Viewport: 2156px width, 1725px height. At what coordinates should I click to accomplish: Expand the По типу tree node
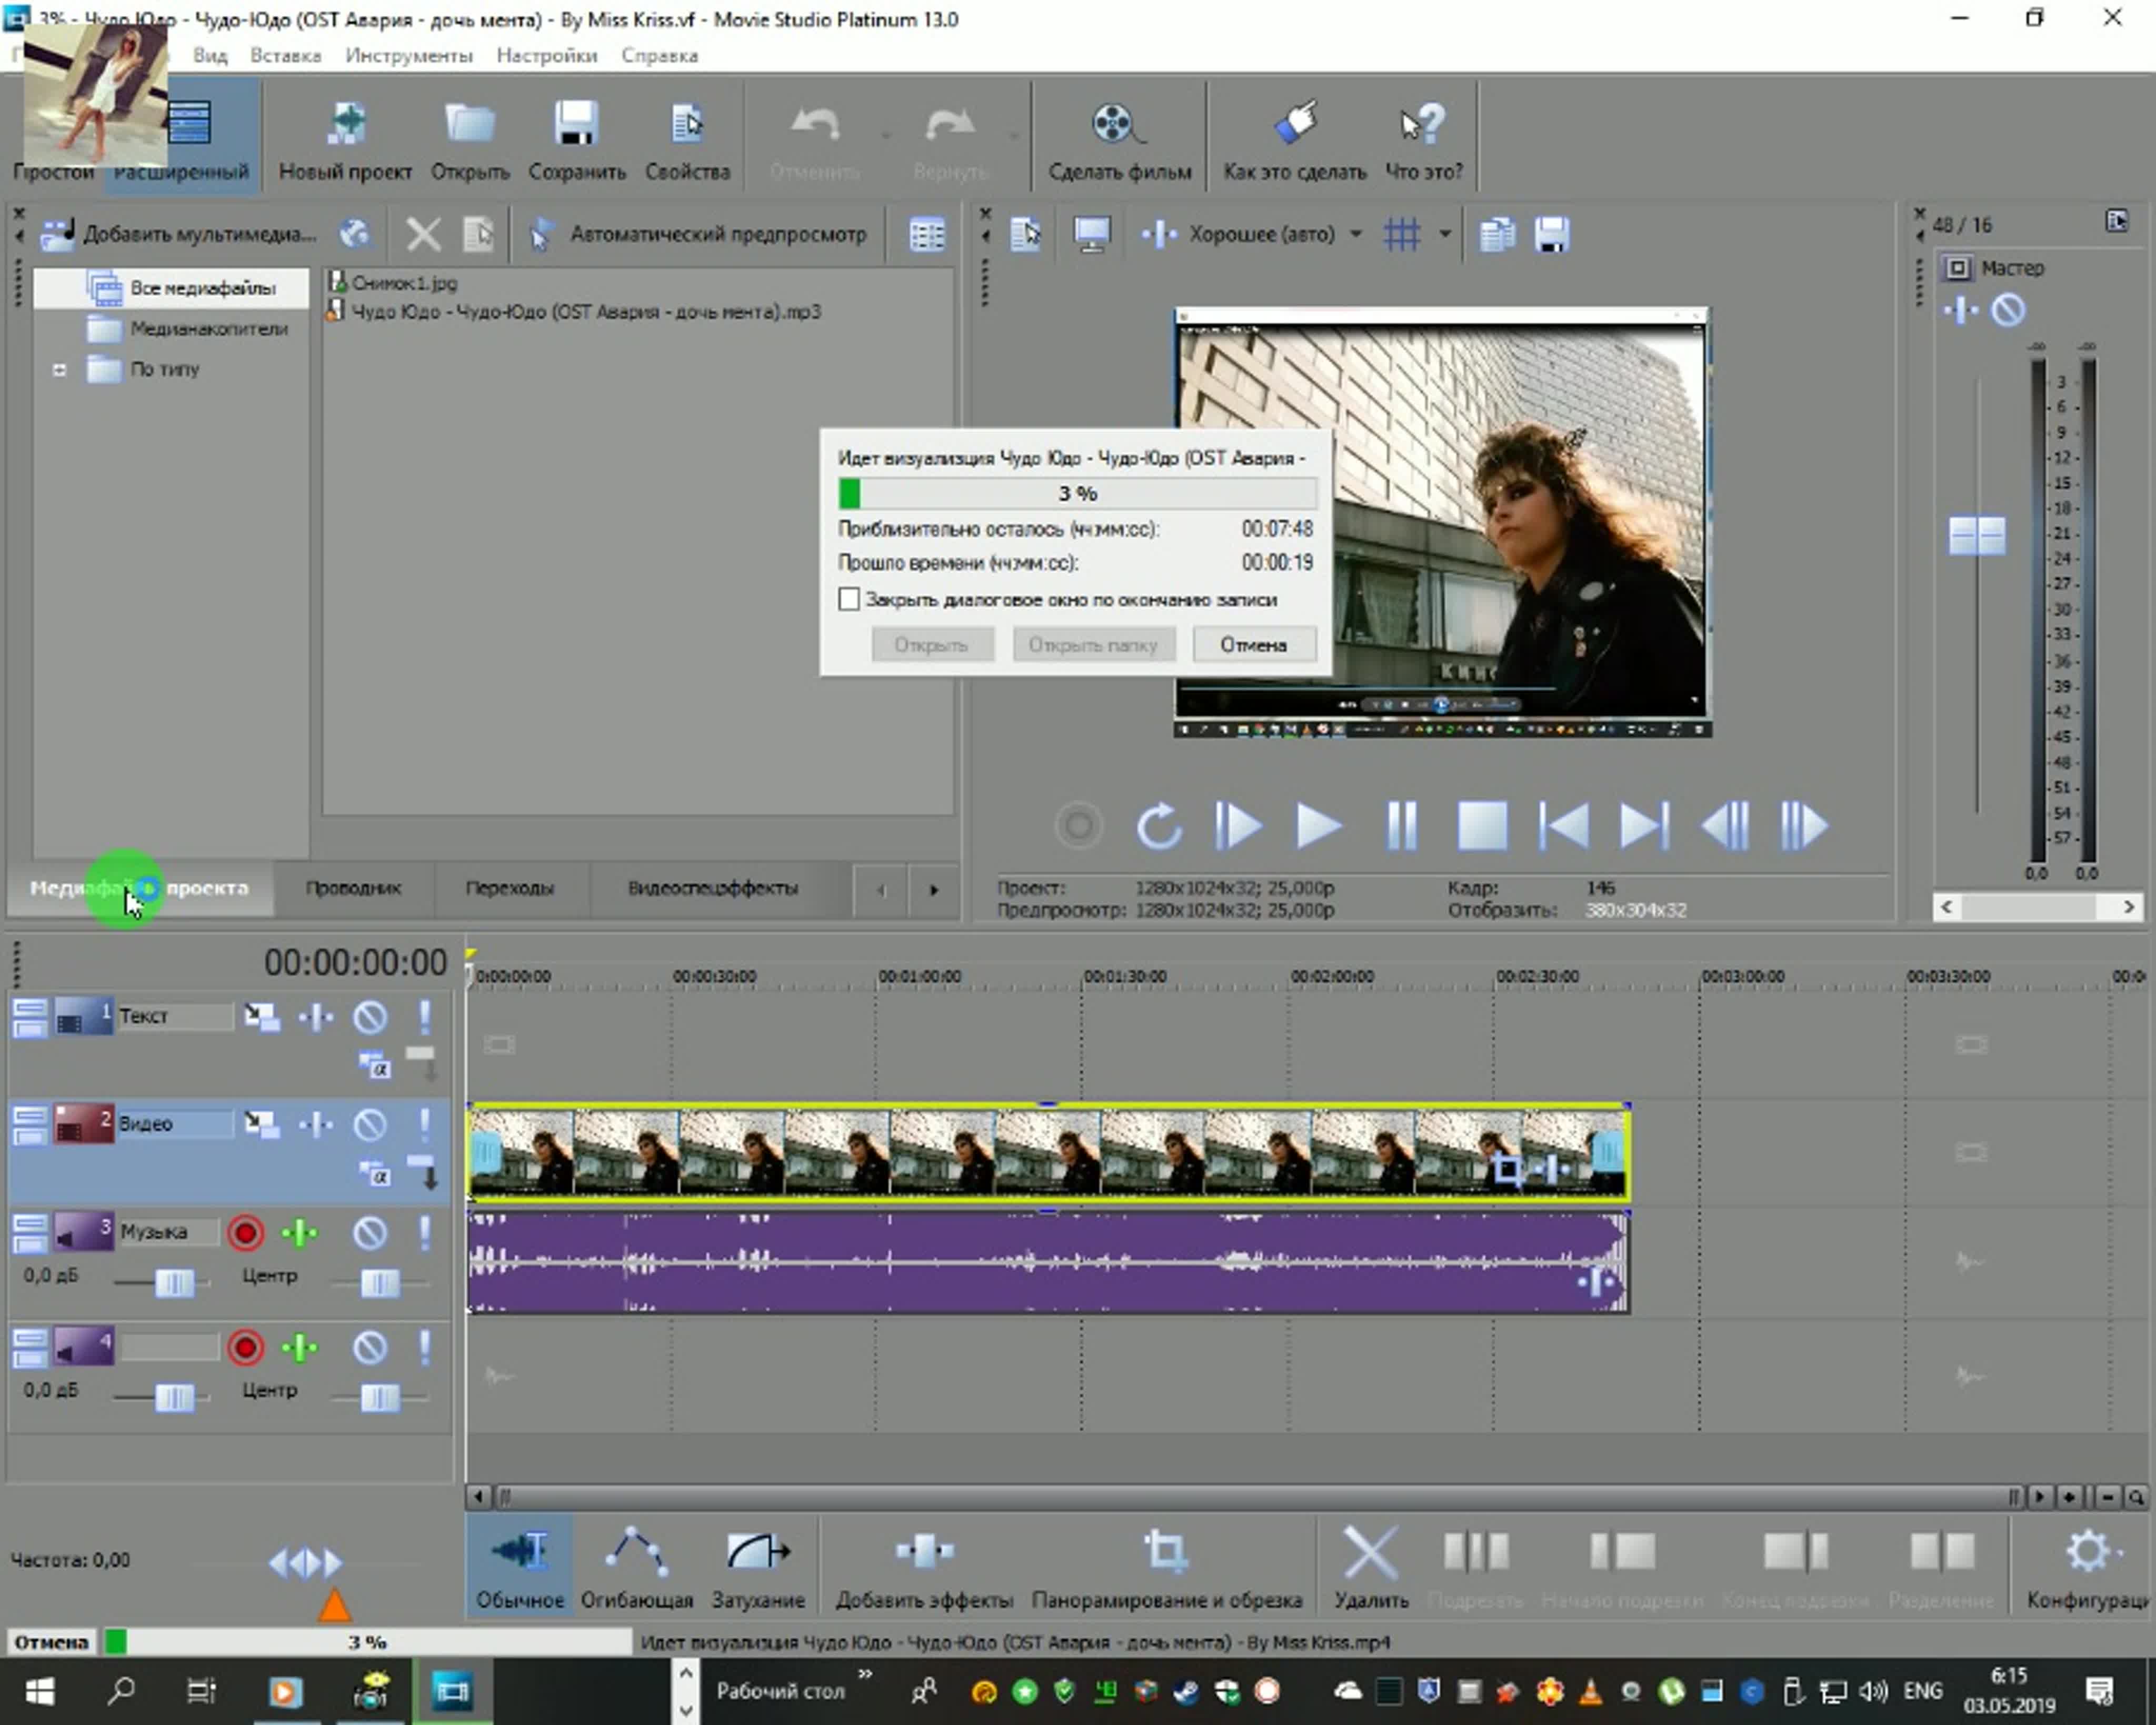(x=59, y=370)
